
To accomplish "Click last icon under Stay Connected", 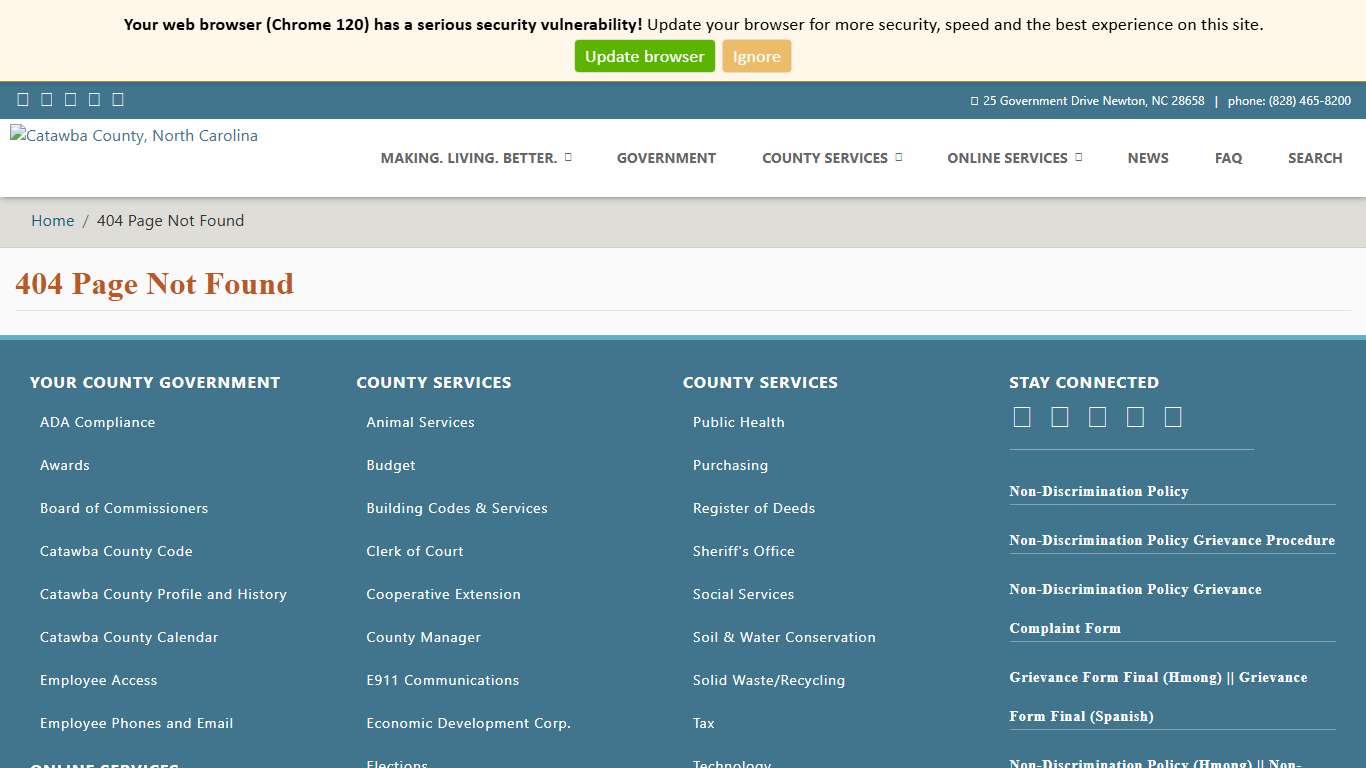I will (x=1173, y=417).
